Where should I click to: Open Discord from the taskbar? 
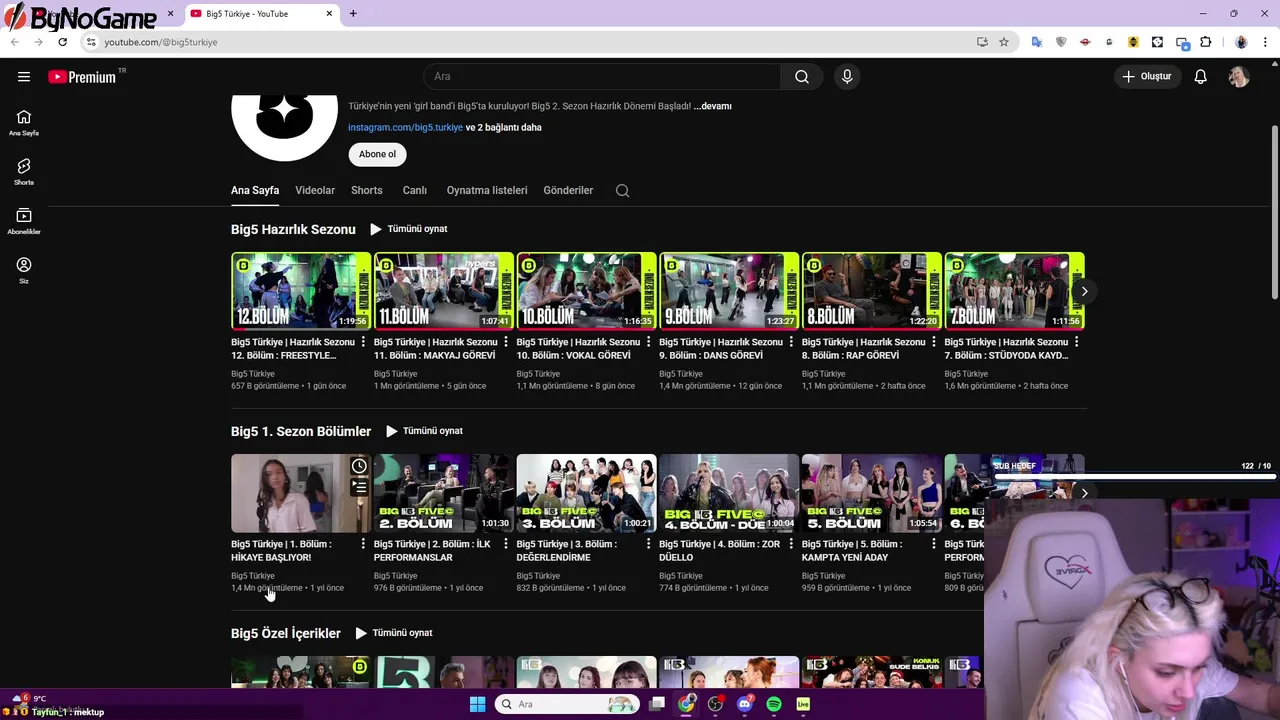click(x=744, y=704)
